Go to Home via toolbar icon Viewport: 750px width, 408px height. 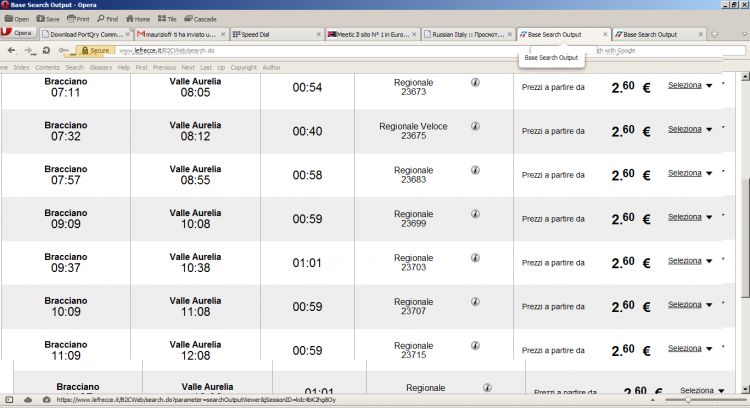coord(137,19)
